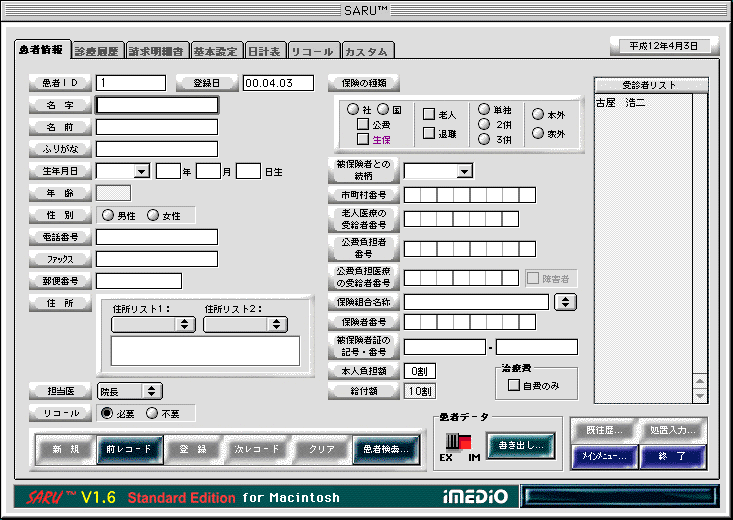Screen dimensions: 733x520
Task: Open the 請求明細書 tab
Action: [x=157, y=51]
